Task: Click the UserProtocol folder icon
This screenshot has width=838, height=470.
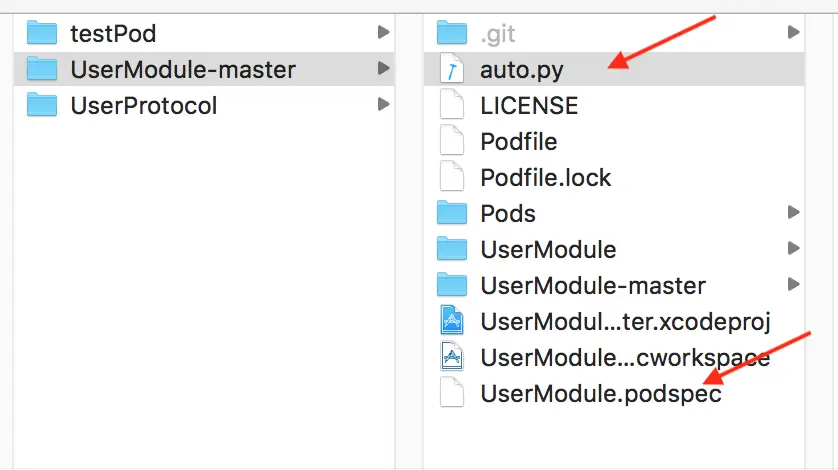Action: (42, 105)
